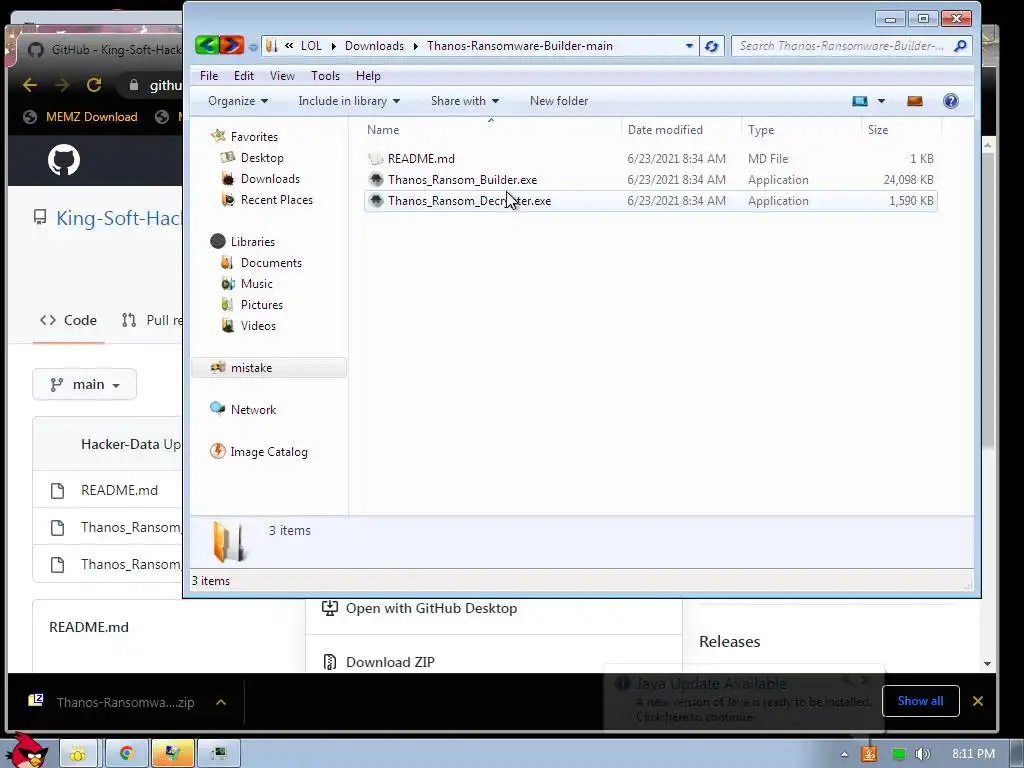Click the clock showing 8:11 PM
Image resolution: width=1024 pixels, height=768 pixels.
tap(973, 754)
